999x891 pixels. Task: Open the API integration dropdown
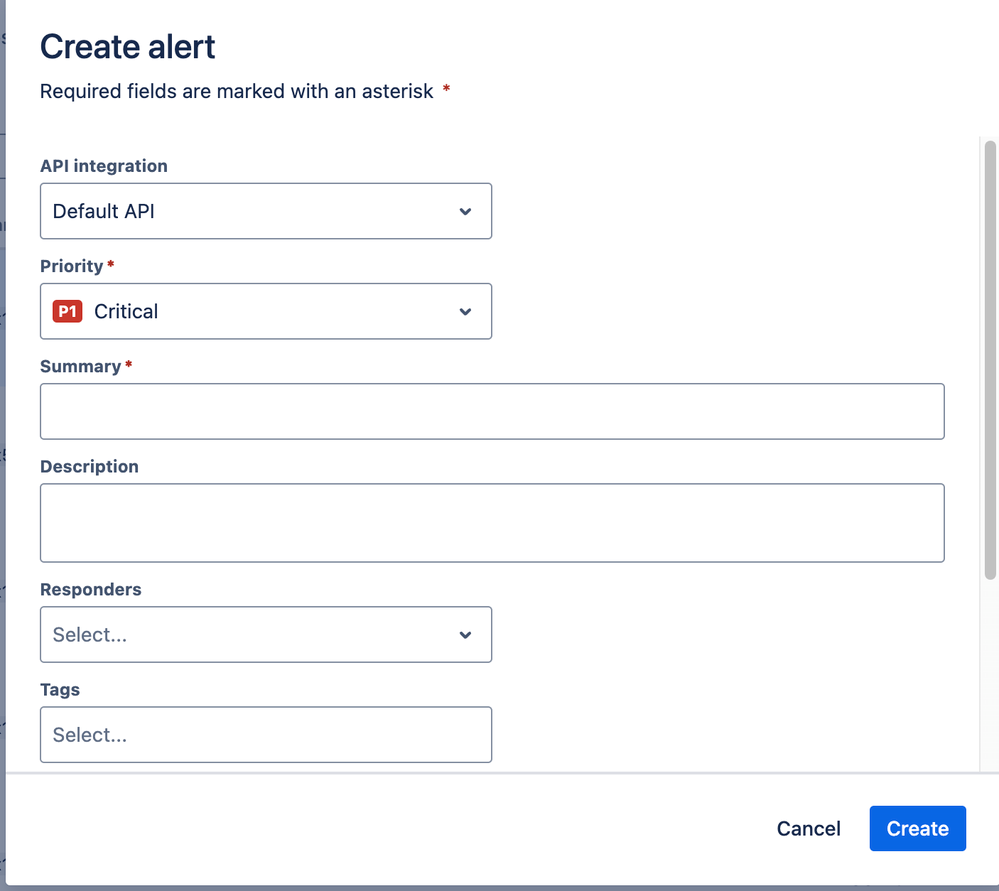click(x=265, y=211)
